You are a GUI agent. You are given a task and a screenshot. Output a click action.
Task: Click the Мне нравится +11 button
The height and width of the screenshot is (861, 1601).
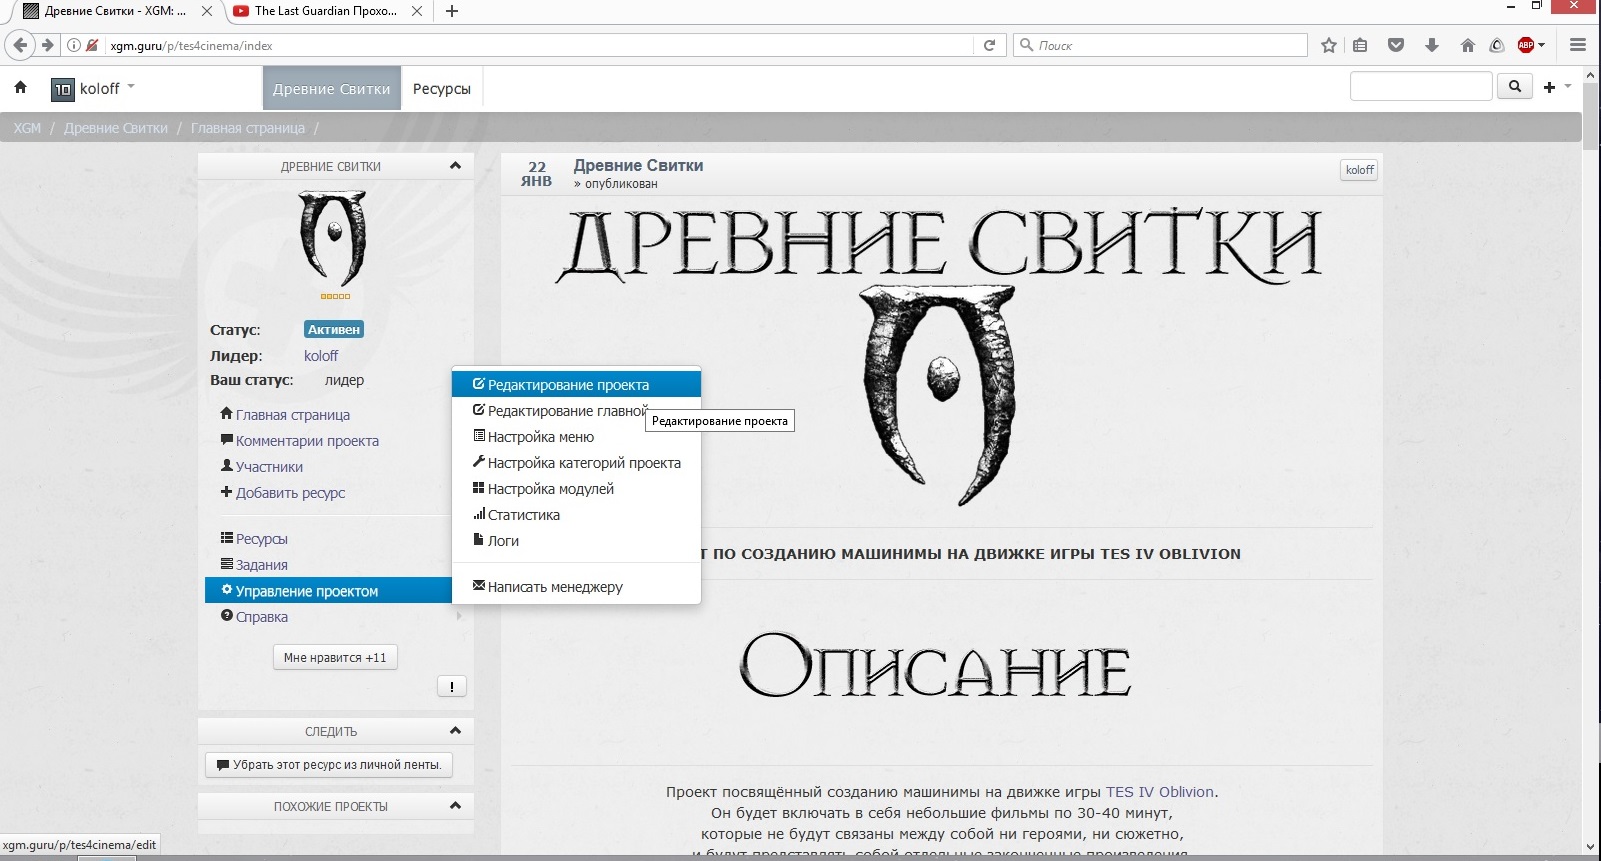pyautogui.click(x=335, y=658)
